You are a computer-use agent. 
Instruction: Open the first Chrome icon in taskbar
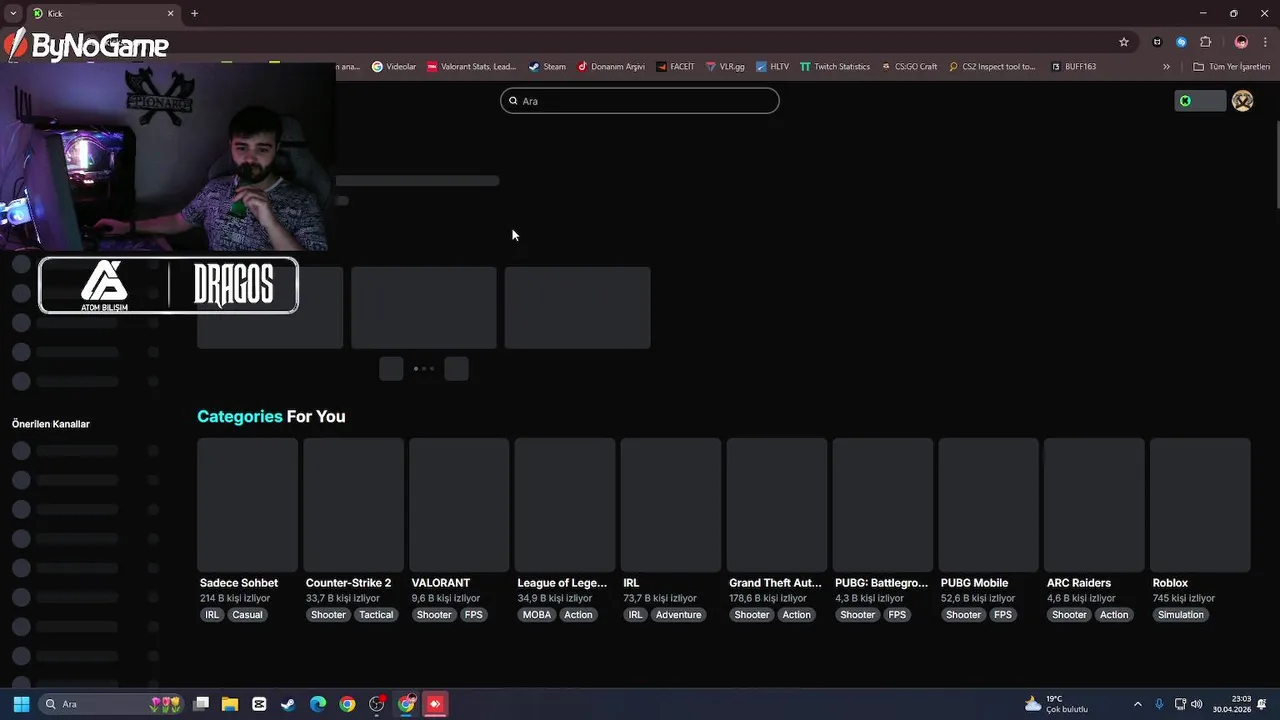tap(347, 704)
